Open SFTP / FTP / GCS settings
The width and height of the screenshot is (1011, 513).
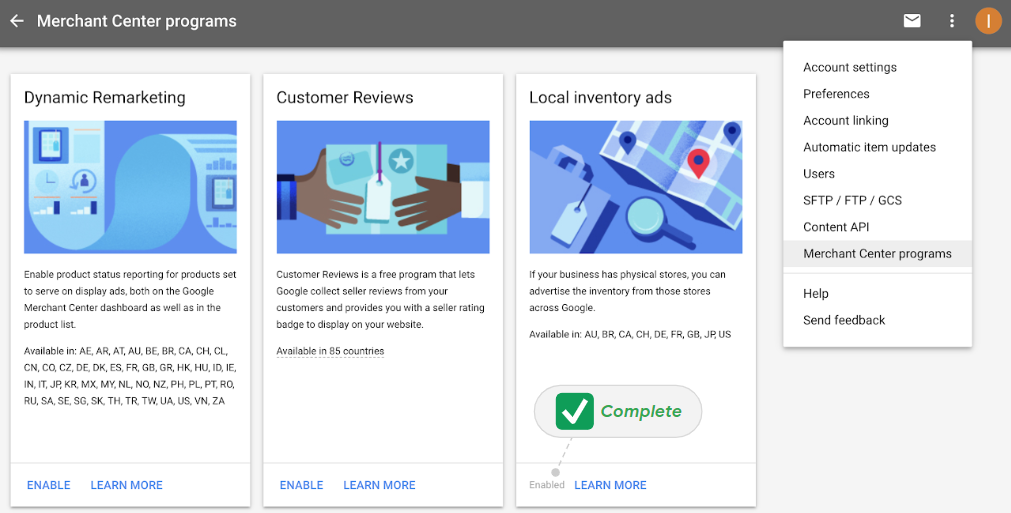877,200
